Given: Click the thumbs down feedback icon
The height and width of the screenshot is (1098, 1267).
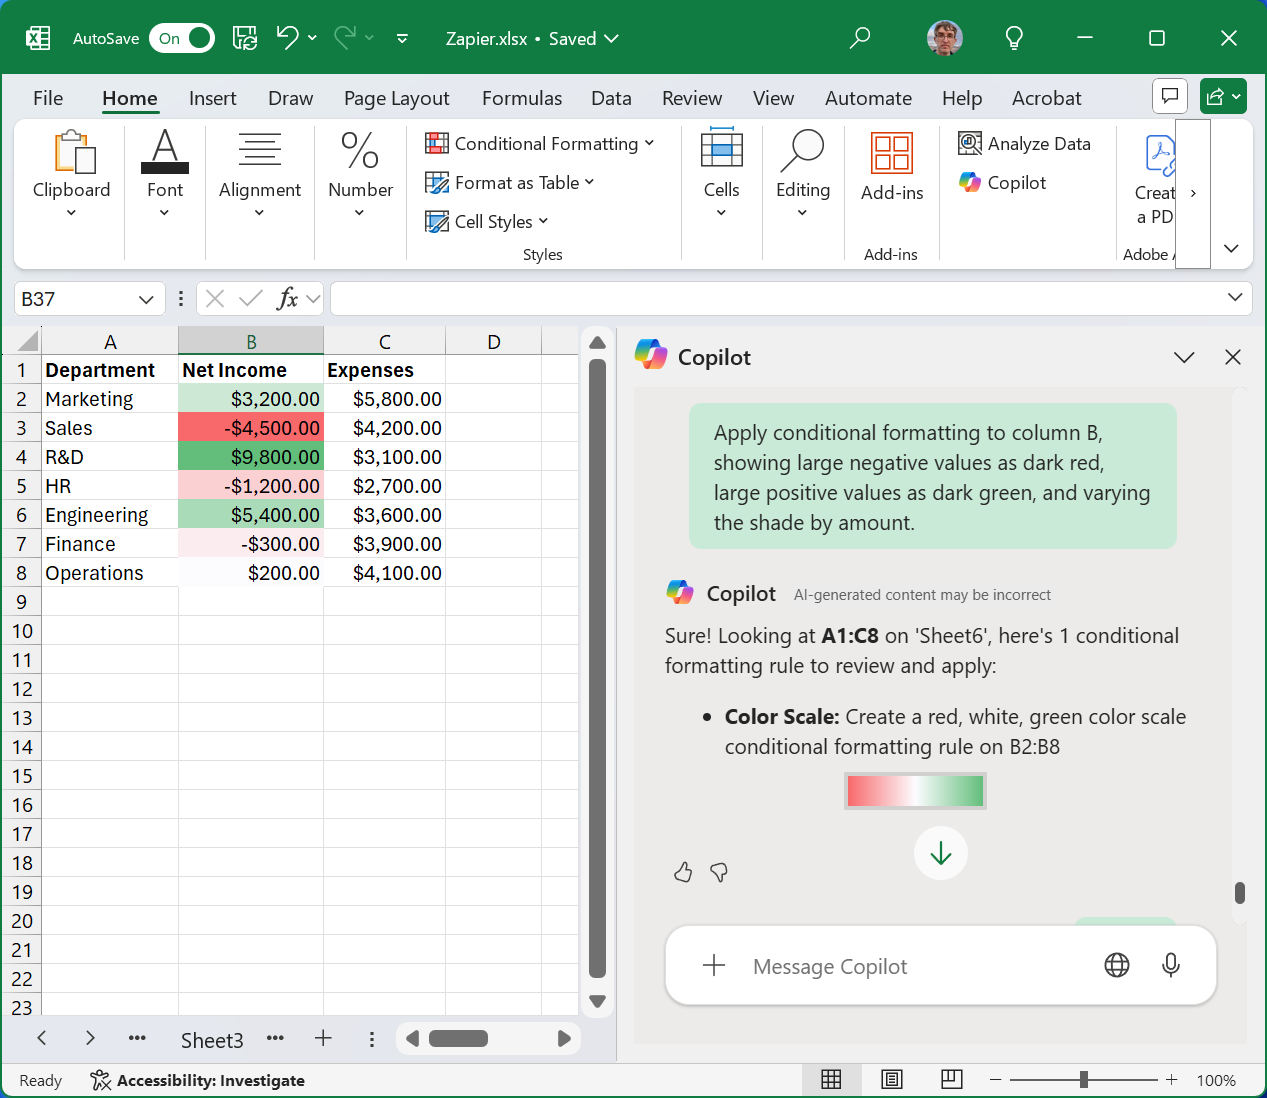Looking at the screenshot, I should [x=719, y=872].
